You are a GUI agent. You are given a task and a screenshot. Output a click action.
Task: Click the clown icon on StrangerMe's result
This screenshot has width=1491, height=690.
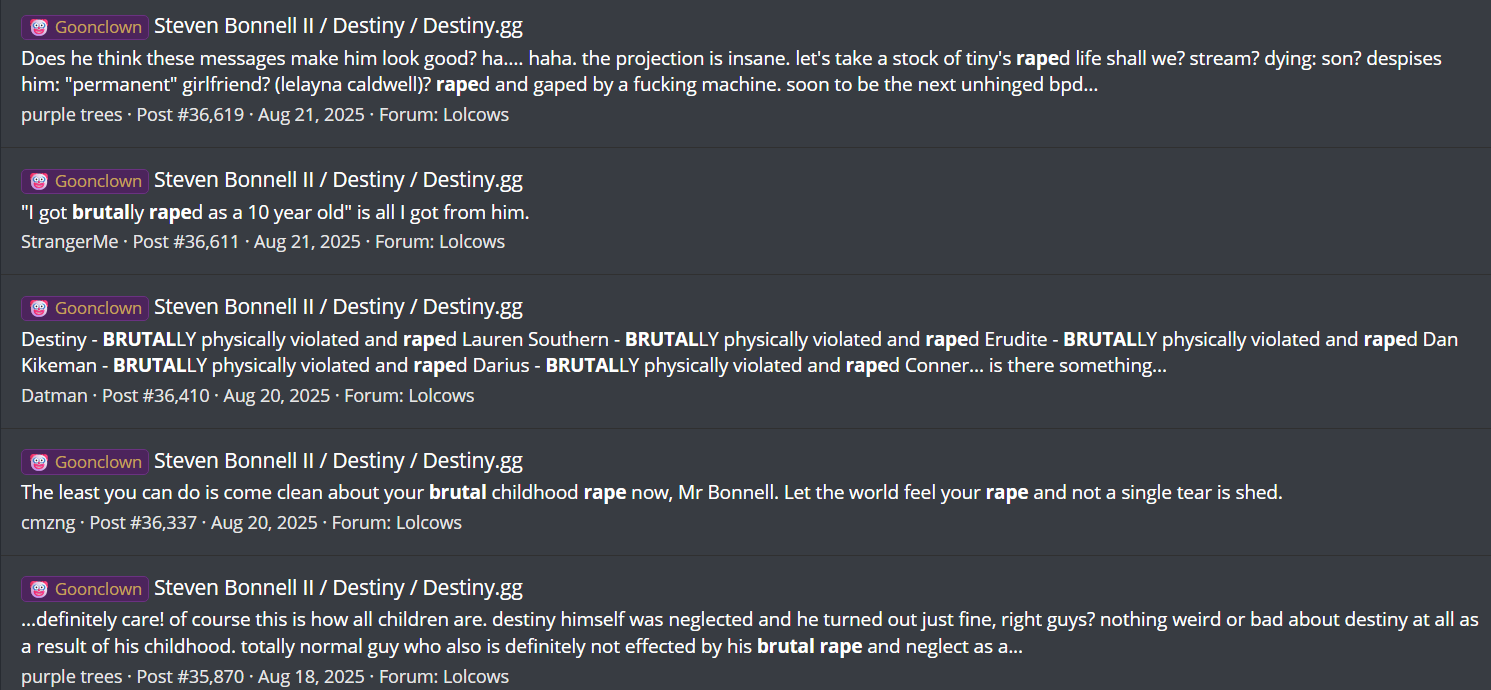pyautogui.click(x=39, y=181)
